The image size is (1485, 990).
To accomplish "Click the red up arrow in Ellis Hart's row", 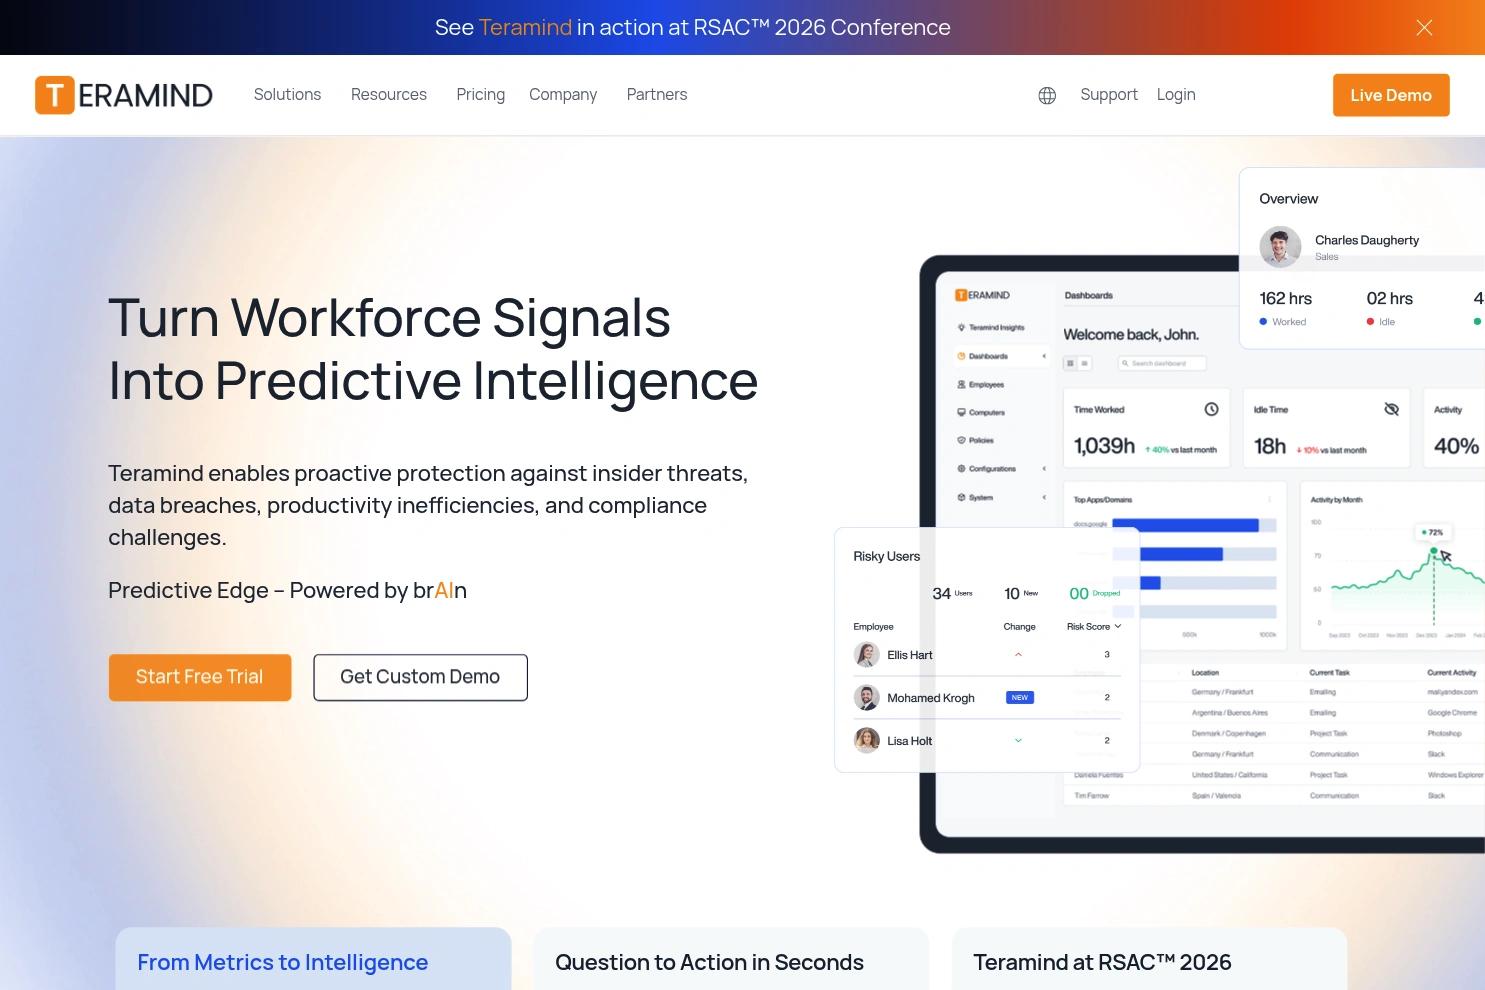I will pos(1018,655).
